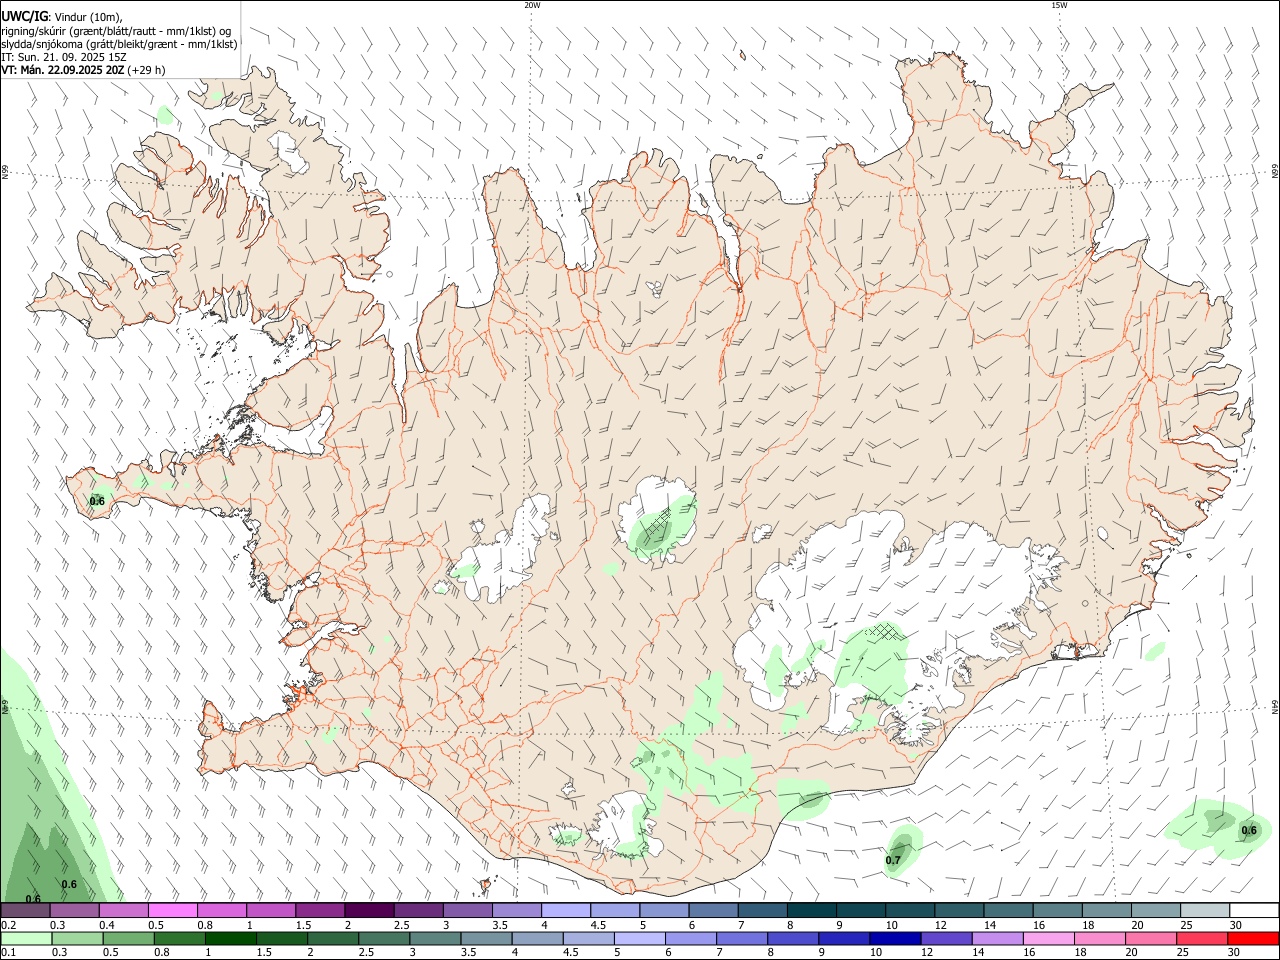
Task: Click the 64N latitude label on left edge
Action: pyautogui.click(x=5, y=707)
